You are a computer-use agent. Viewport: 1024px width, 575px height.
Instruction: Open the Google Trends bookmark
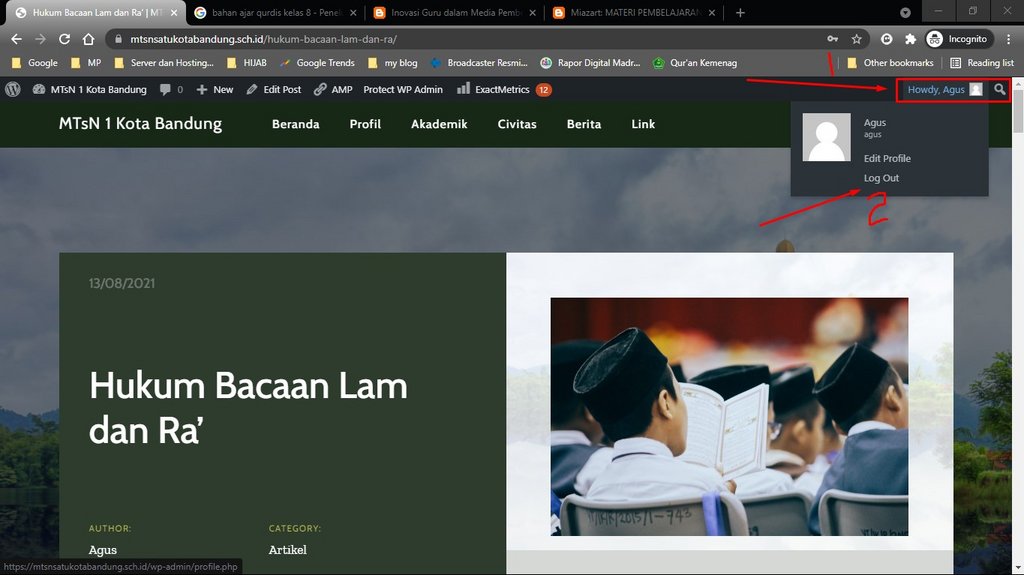(317, 63)
